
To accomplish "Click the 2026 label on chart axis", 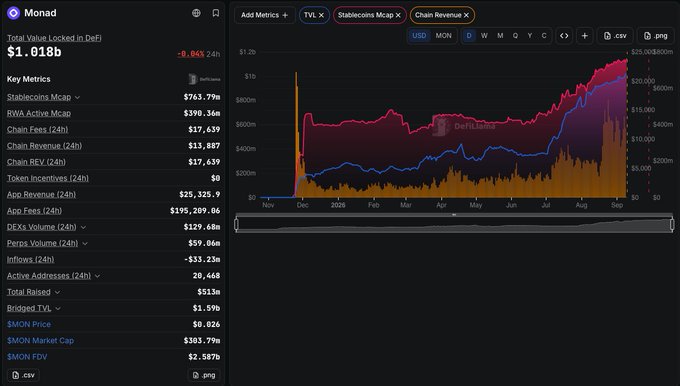I will click(x=338, y=205).
